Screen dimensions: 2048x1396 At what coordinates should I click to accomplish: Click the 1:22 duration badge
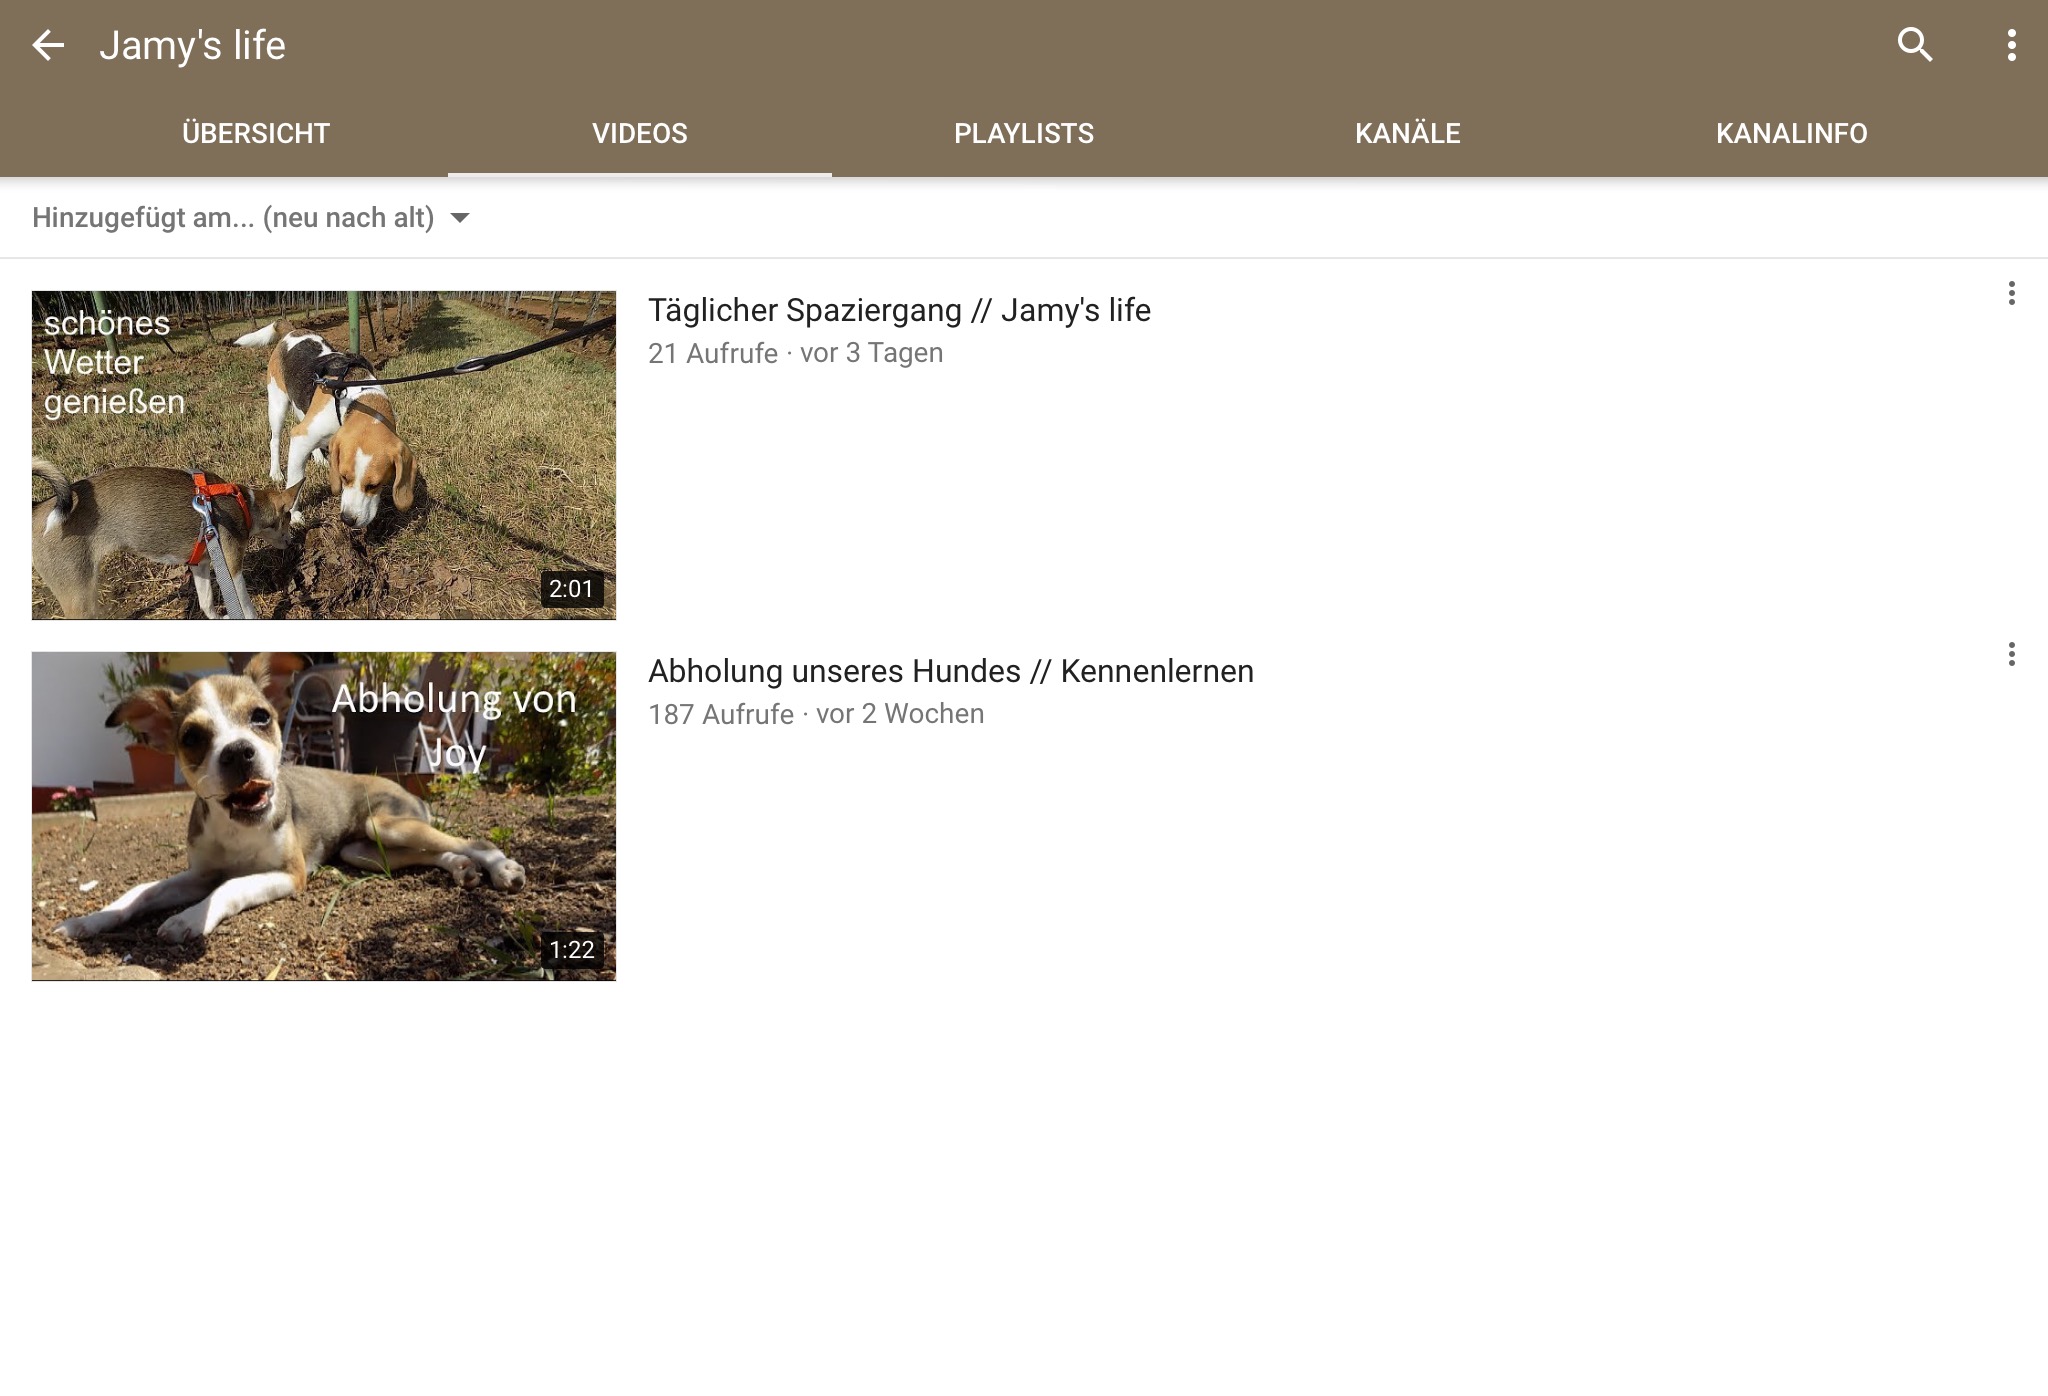tap(571, 950)
